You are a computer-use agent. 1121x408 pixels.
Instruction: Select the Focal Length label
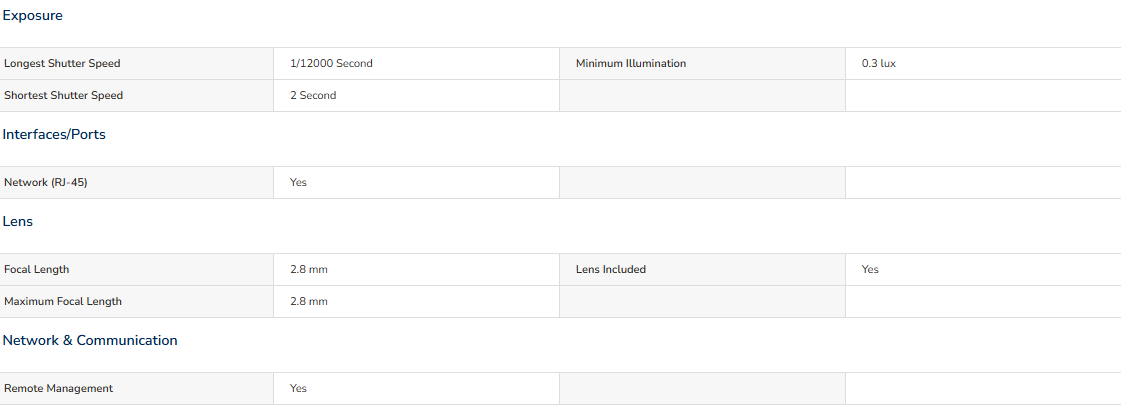36,269
